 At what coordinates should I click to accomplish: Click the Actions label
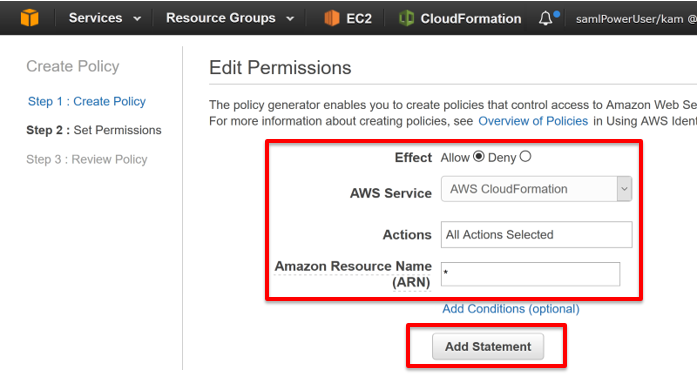pos(407,235)
